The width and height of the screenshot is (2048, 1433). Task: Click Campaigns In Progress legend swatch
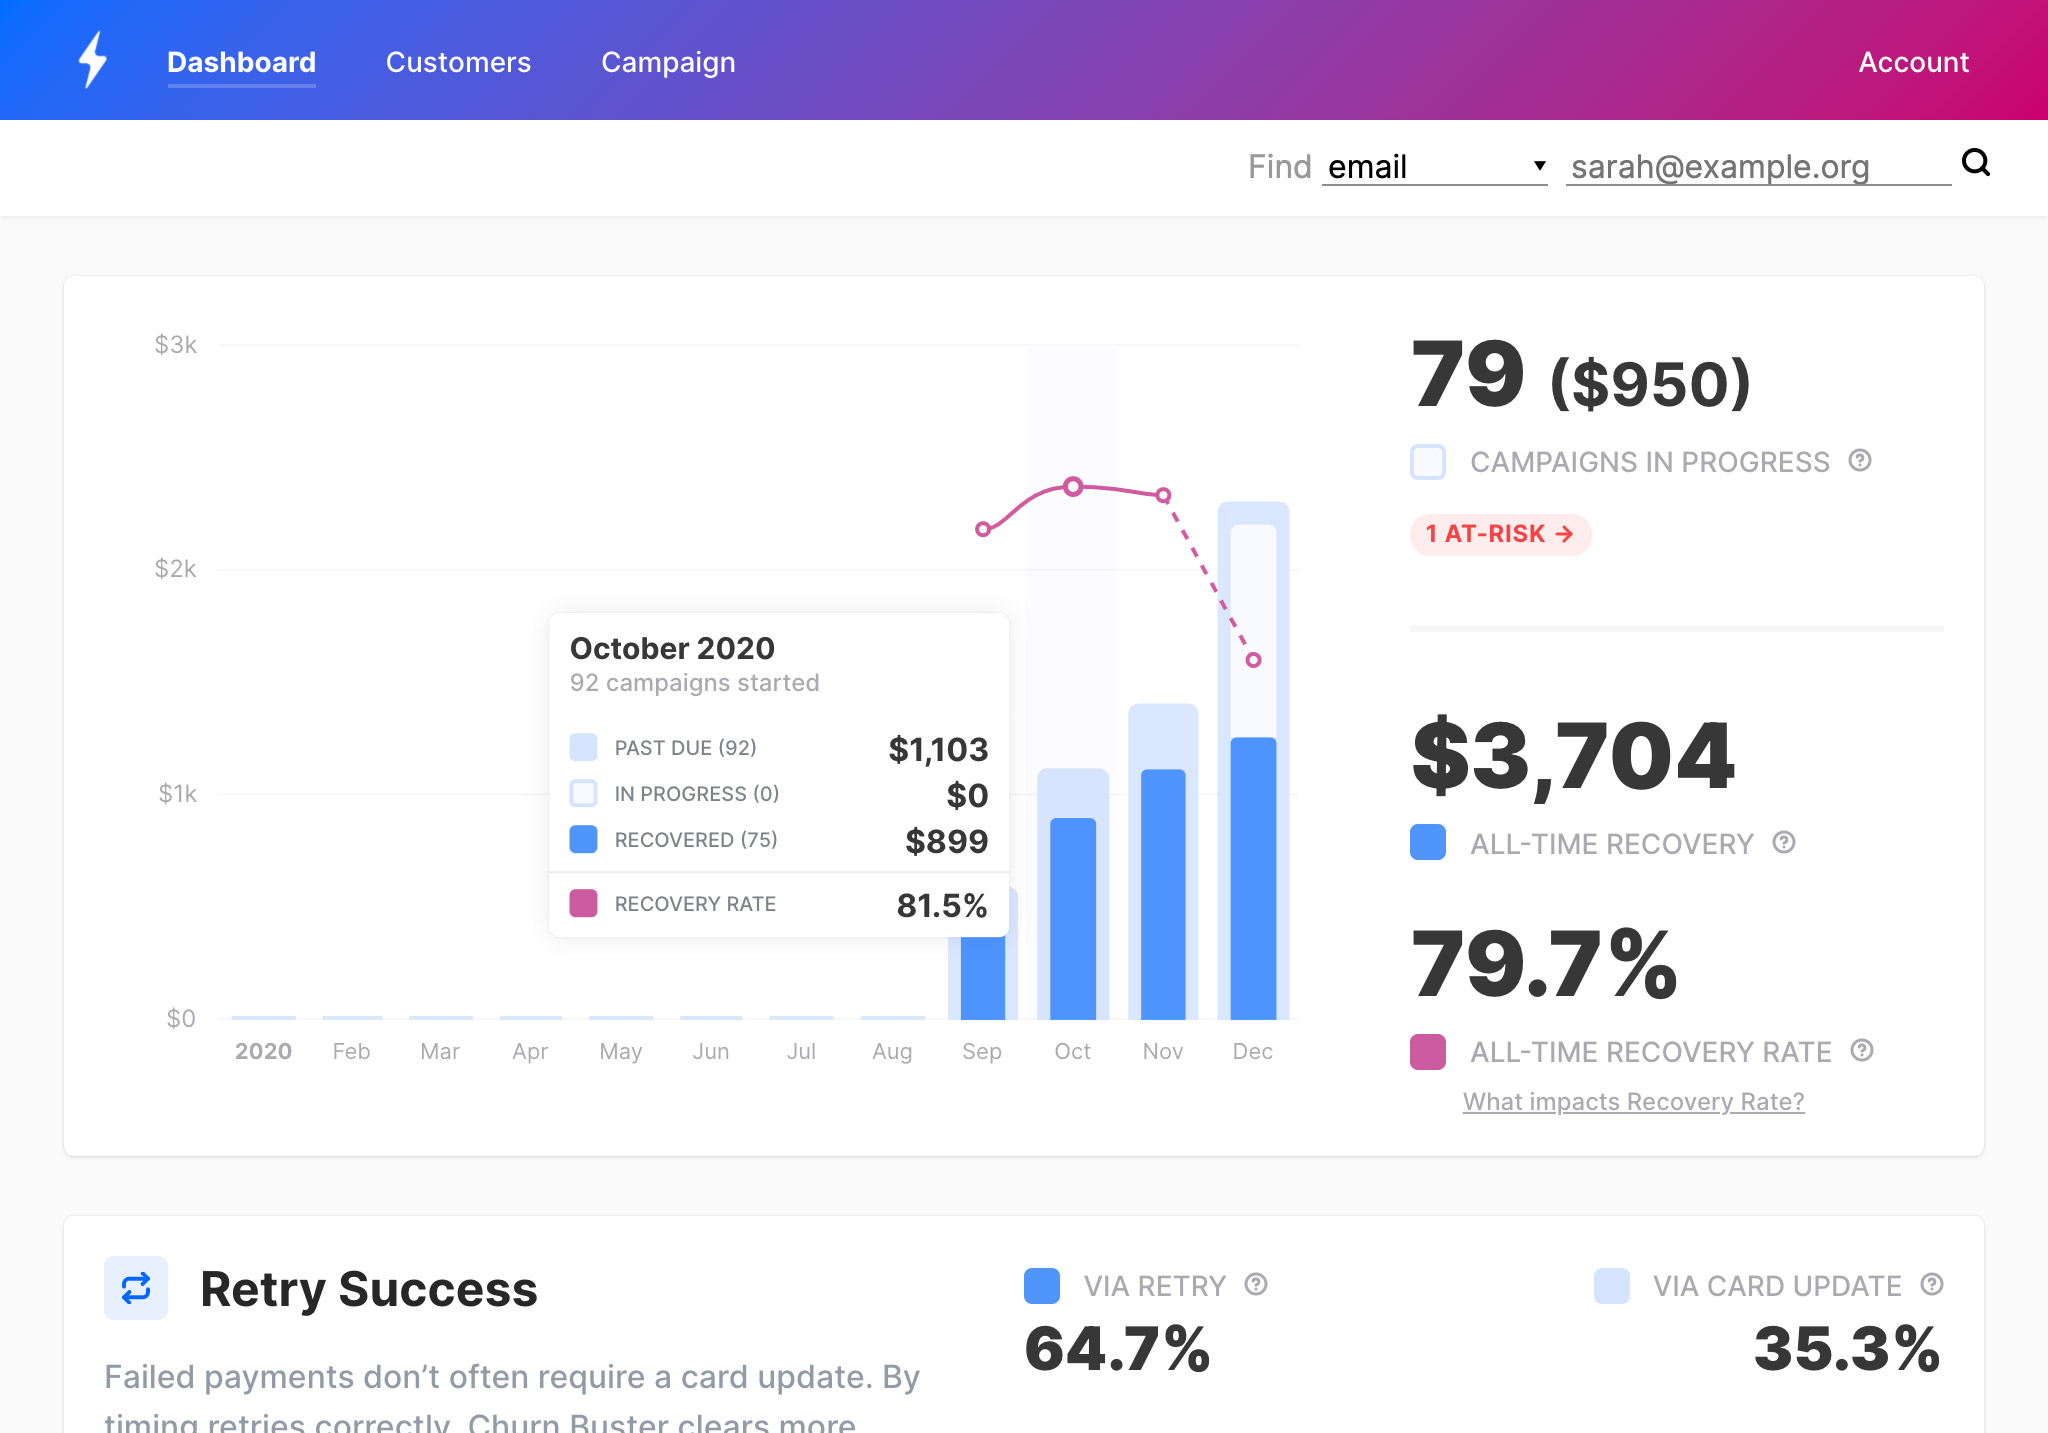pos(1428,462)
